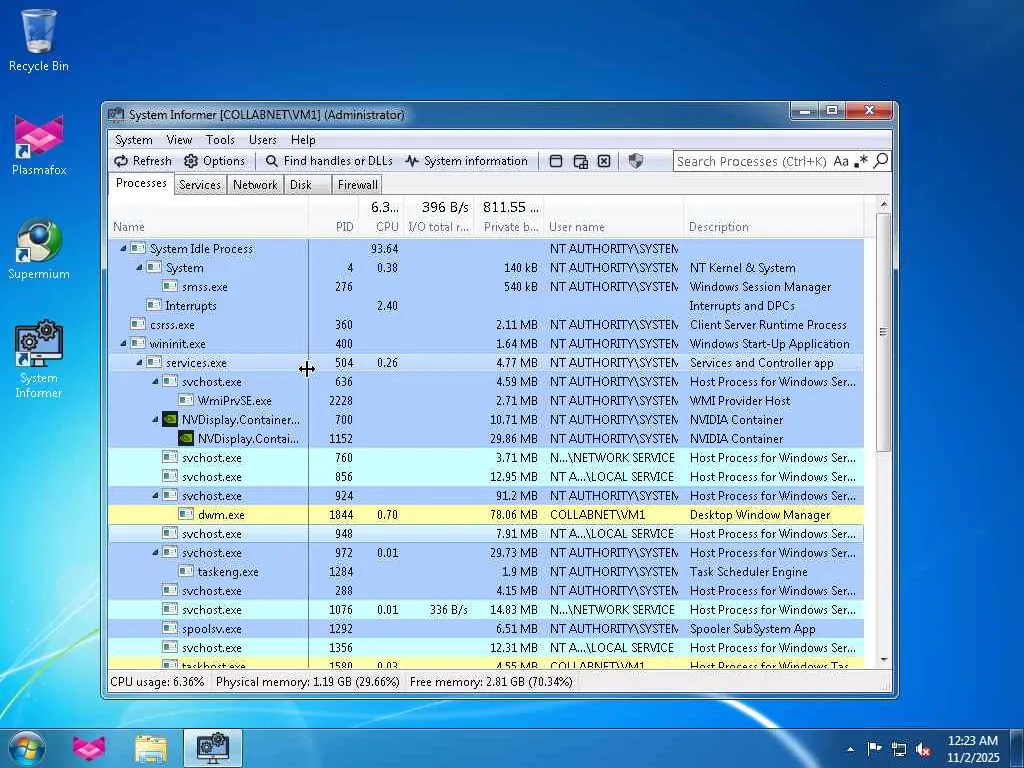
Task: Toggle the regex search option
Action: (x=861, y=161)
